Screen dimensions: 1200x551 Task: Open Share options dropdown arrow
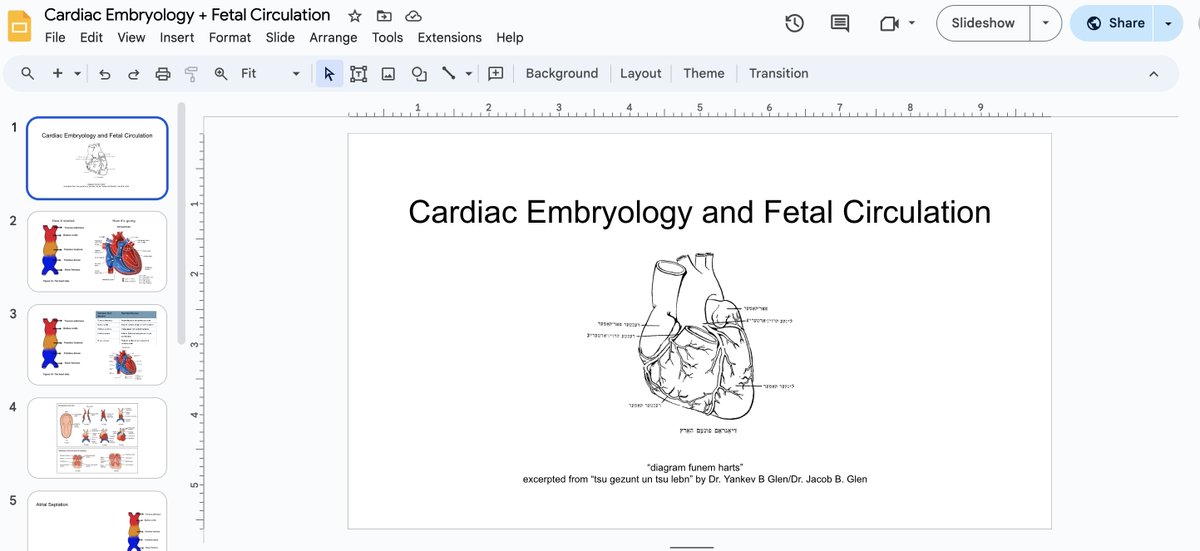click(1168, 23)
